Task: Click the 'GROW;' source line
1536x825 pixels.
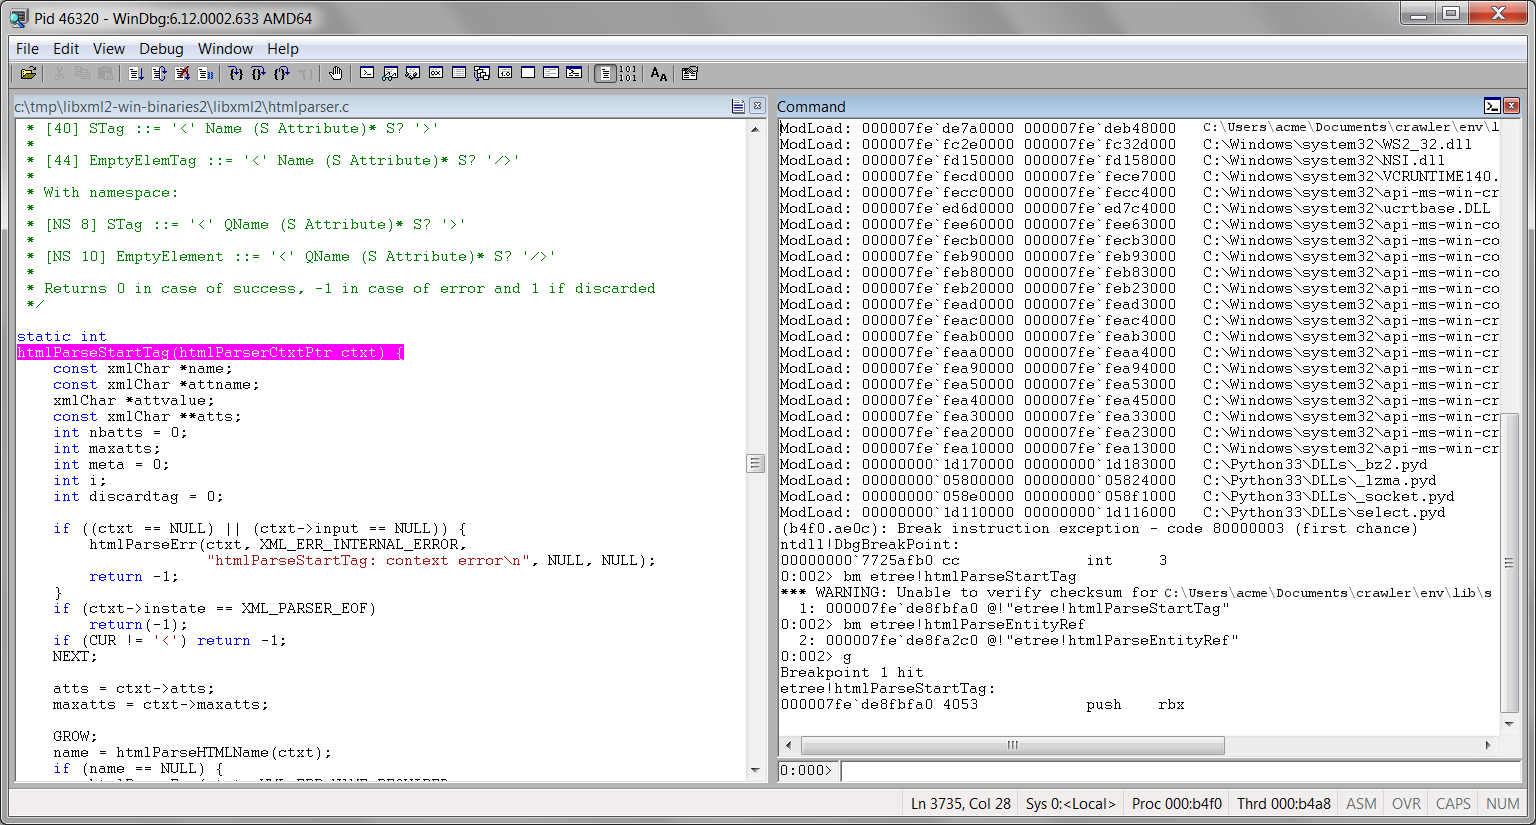Action: point(75,736)
